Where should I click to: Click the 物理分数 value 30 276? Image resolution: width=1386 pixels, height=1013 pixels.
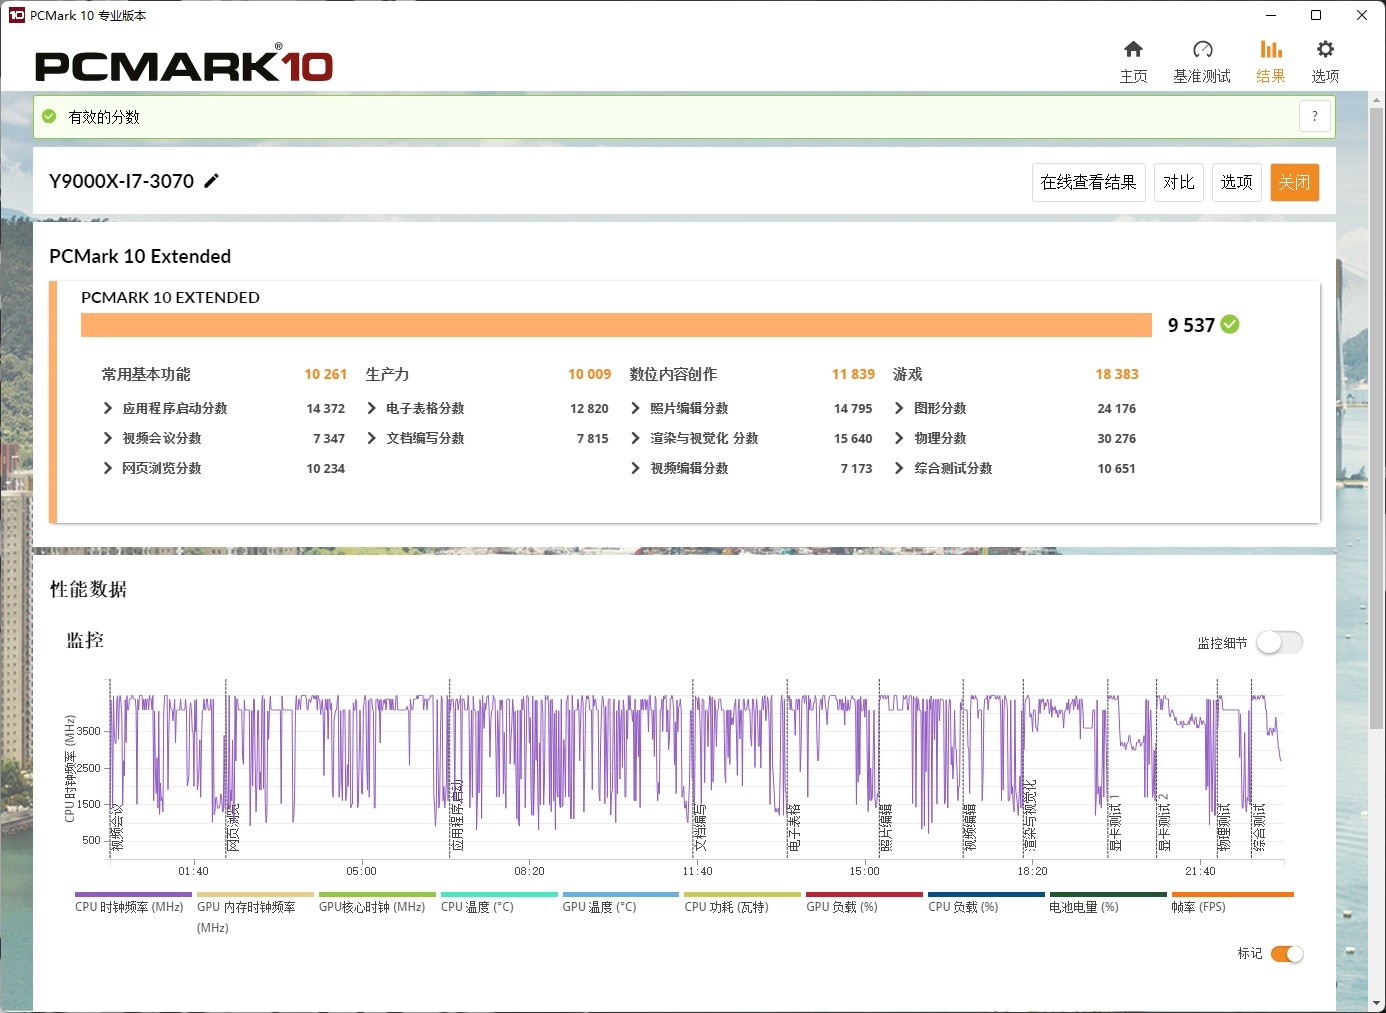(1116, 438)
